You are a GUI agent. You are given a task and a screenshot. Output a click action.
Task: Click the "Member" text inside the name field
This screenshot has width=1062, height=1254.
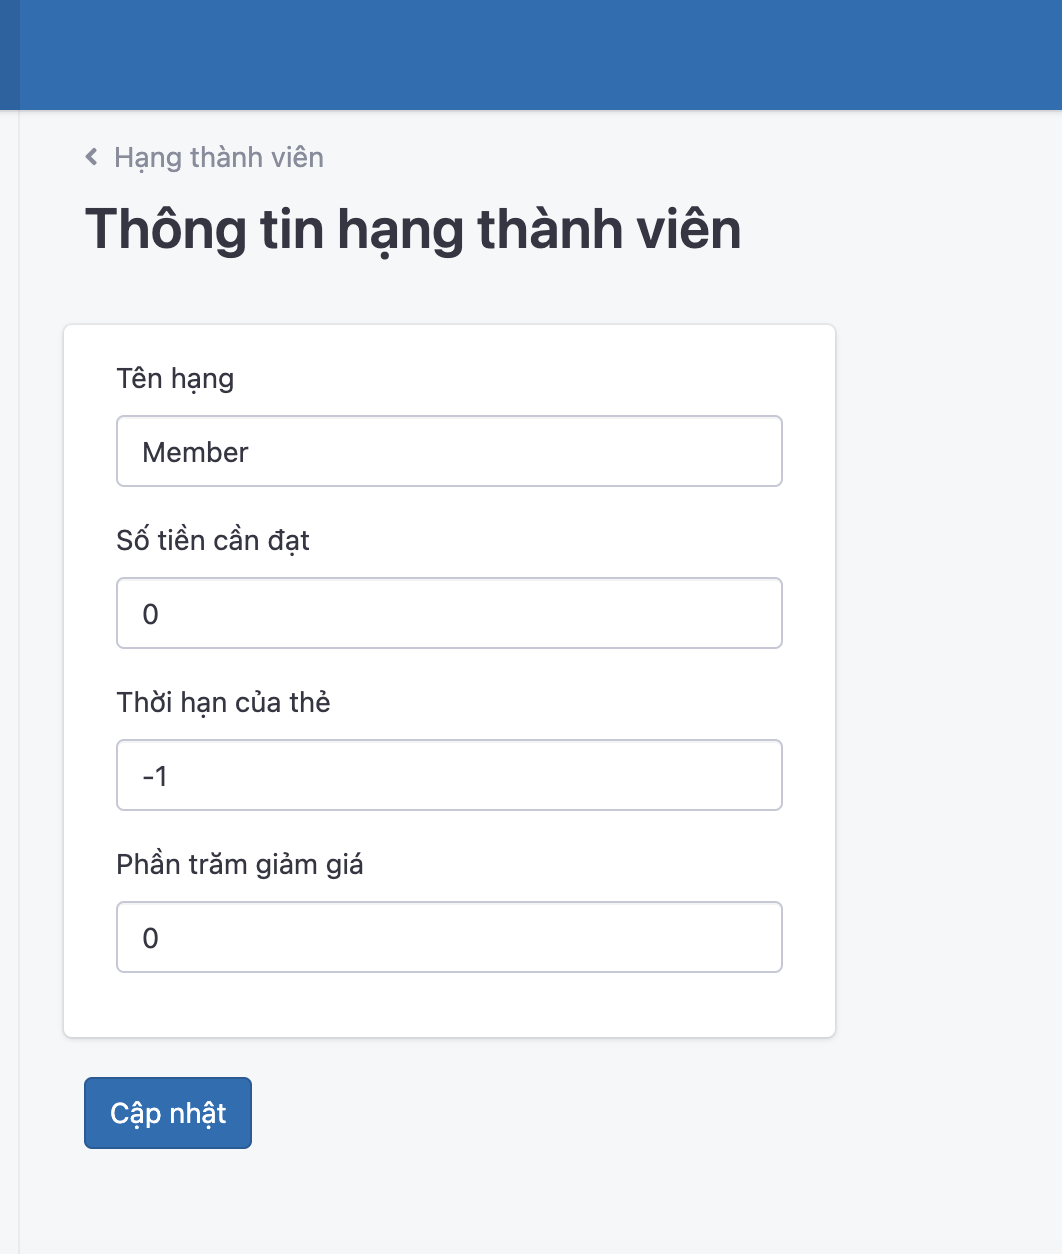tap(195, 452)
